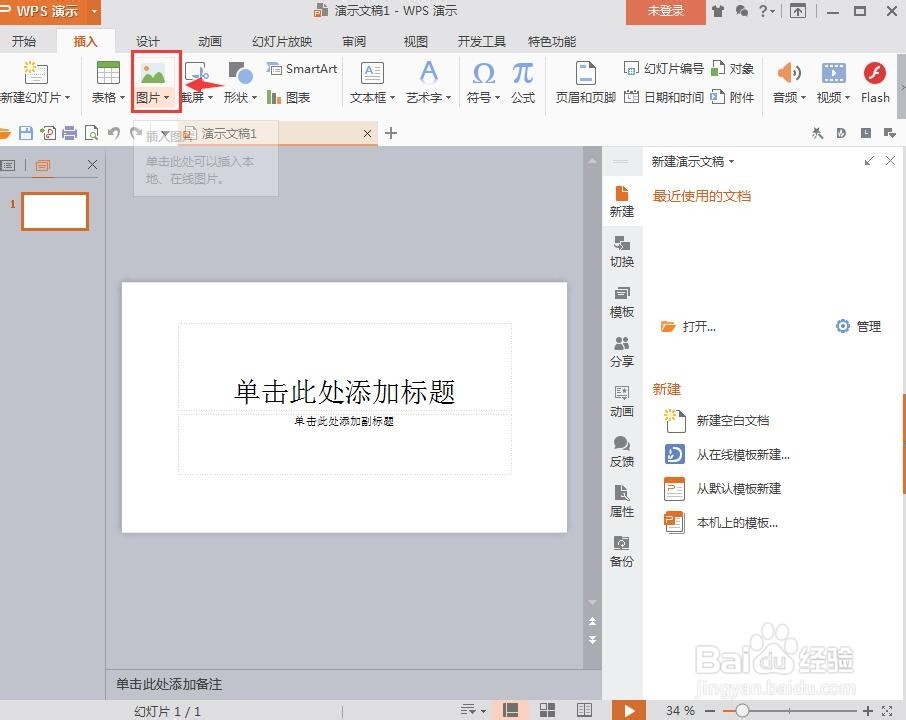Switch to the 审阅 ribbon tab

point(354,42)
